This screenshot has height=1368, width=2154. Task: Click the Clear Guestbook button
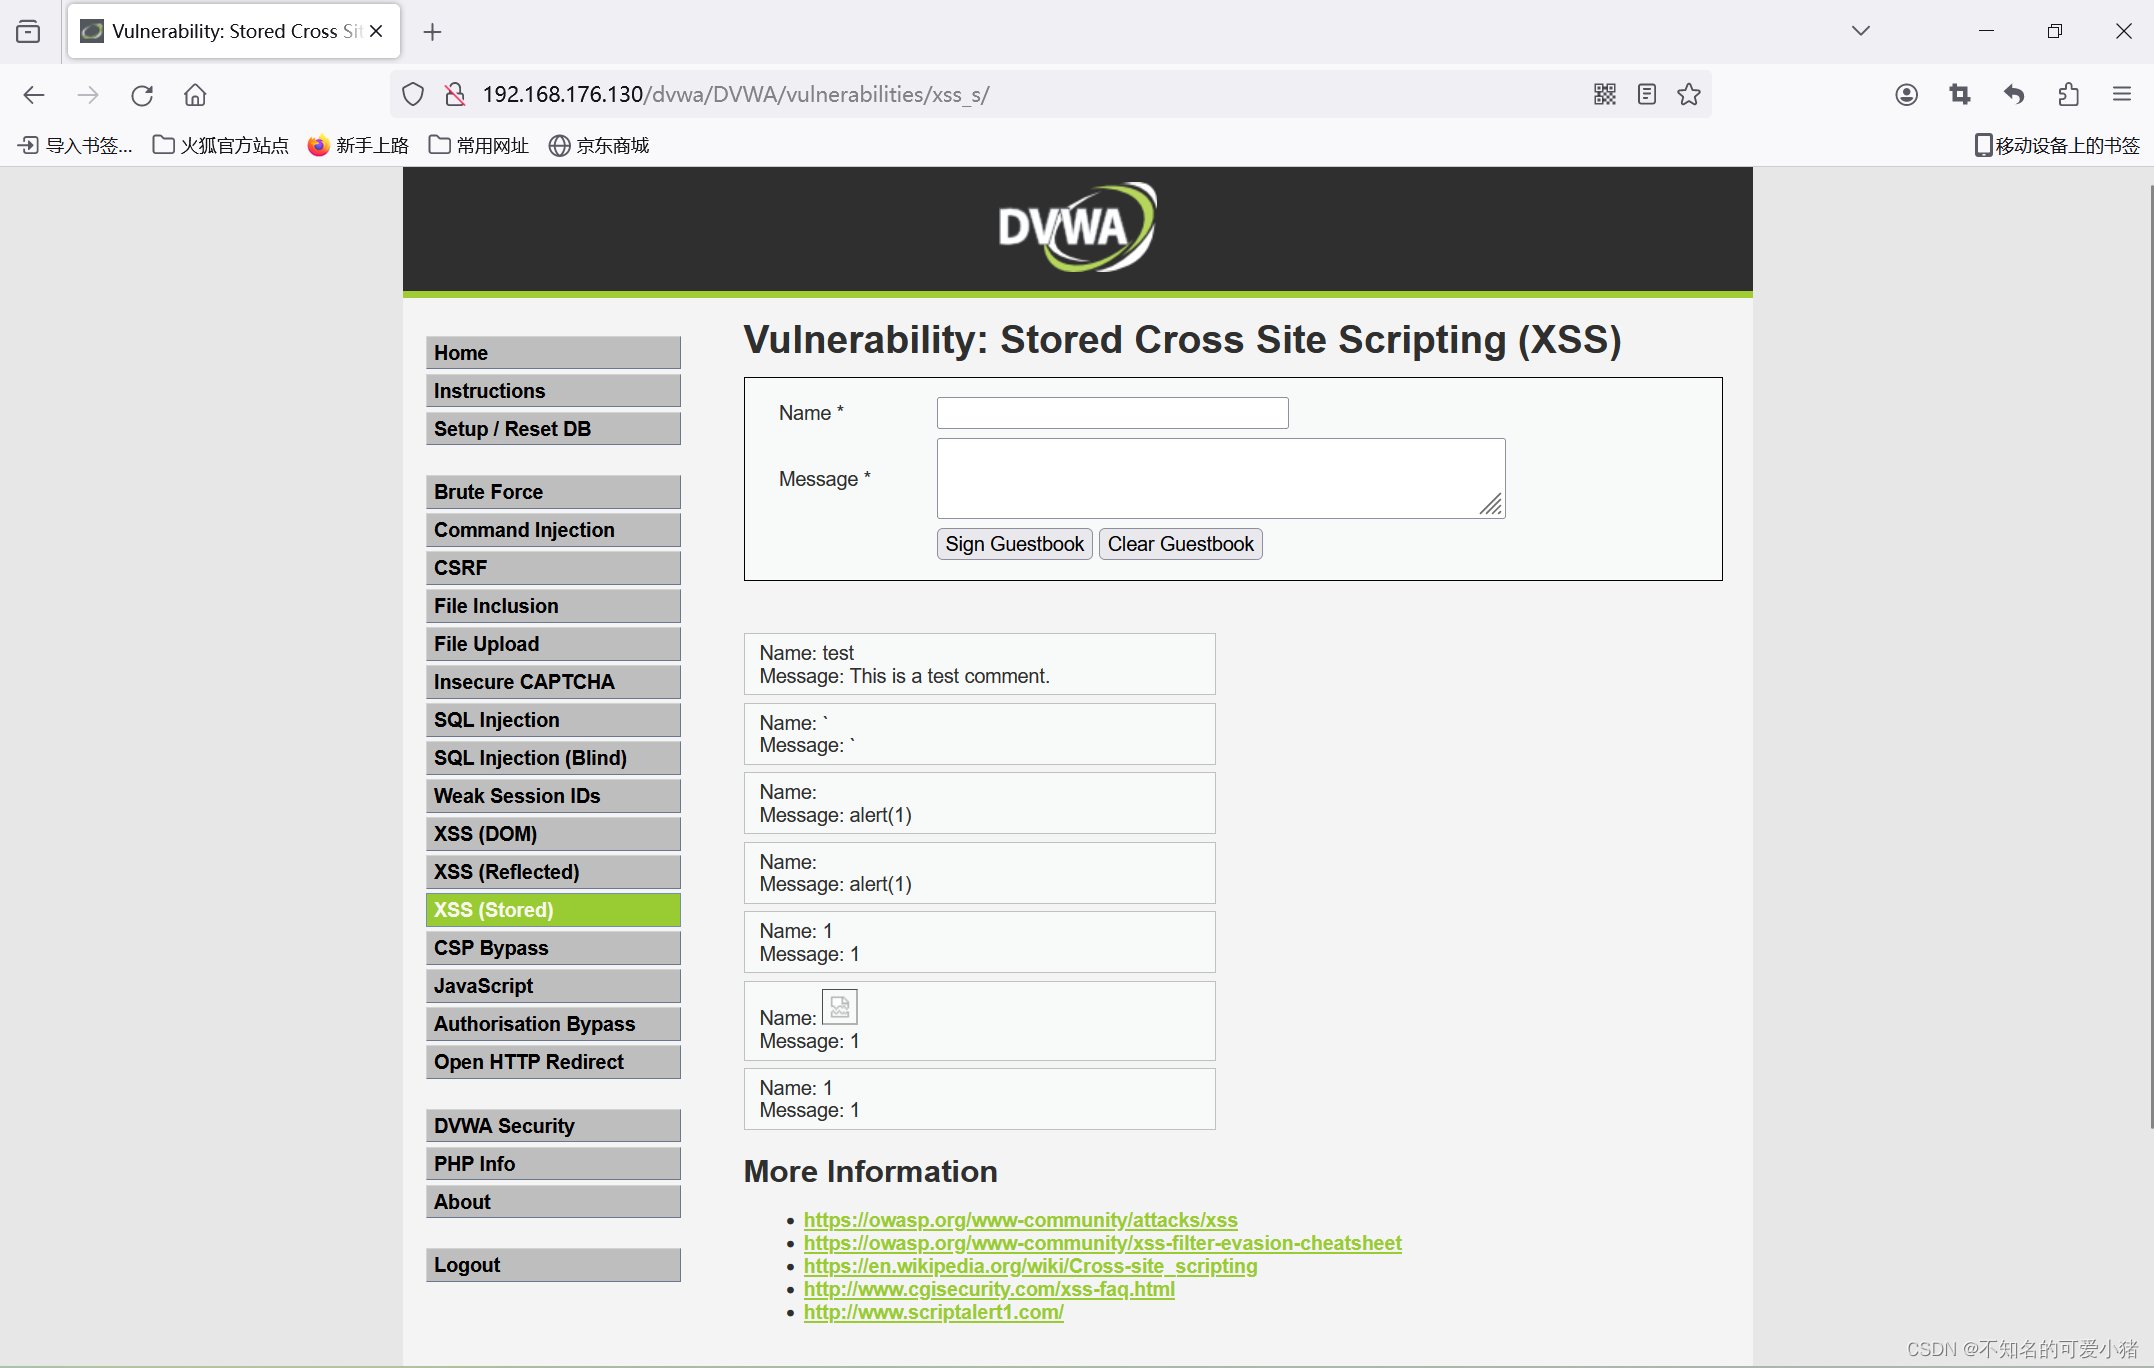(x=1179, y=543)
